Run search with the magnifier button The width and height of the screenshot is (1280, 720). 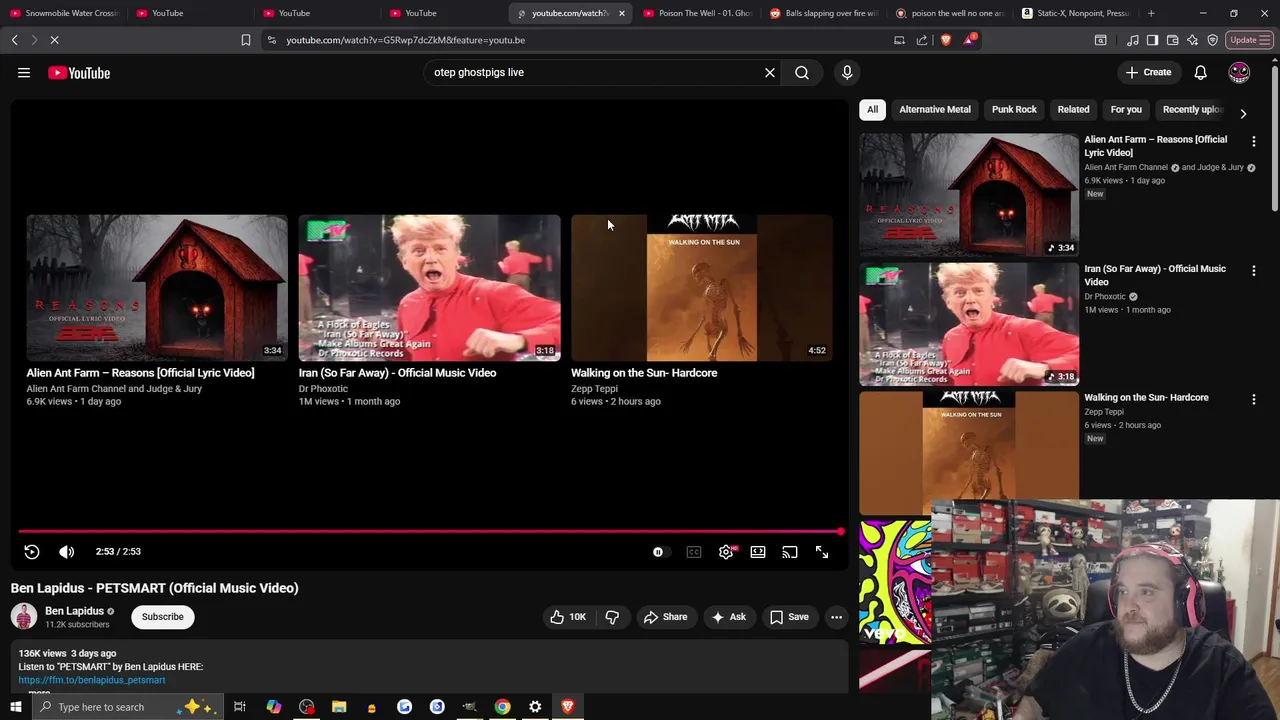click(x=802, y=72)
